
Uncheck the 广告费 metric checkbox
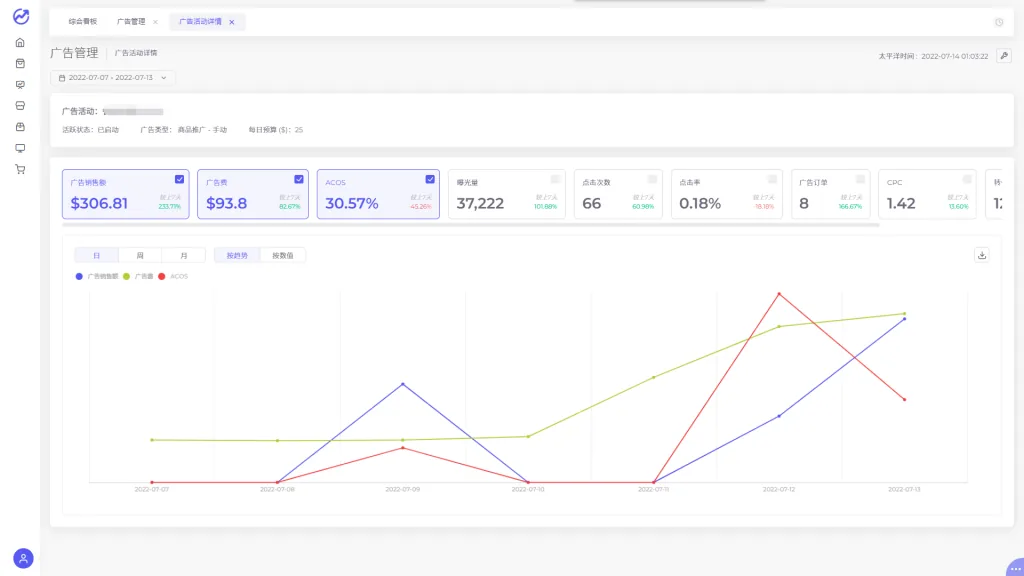[x=298, y=179]
